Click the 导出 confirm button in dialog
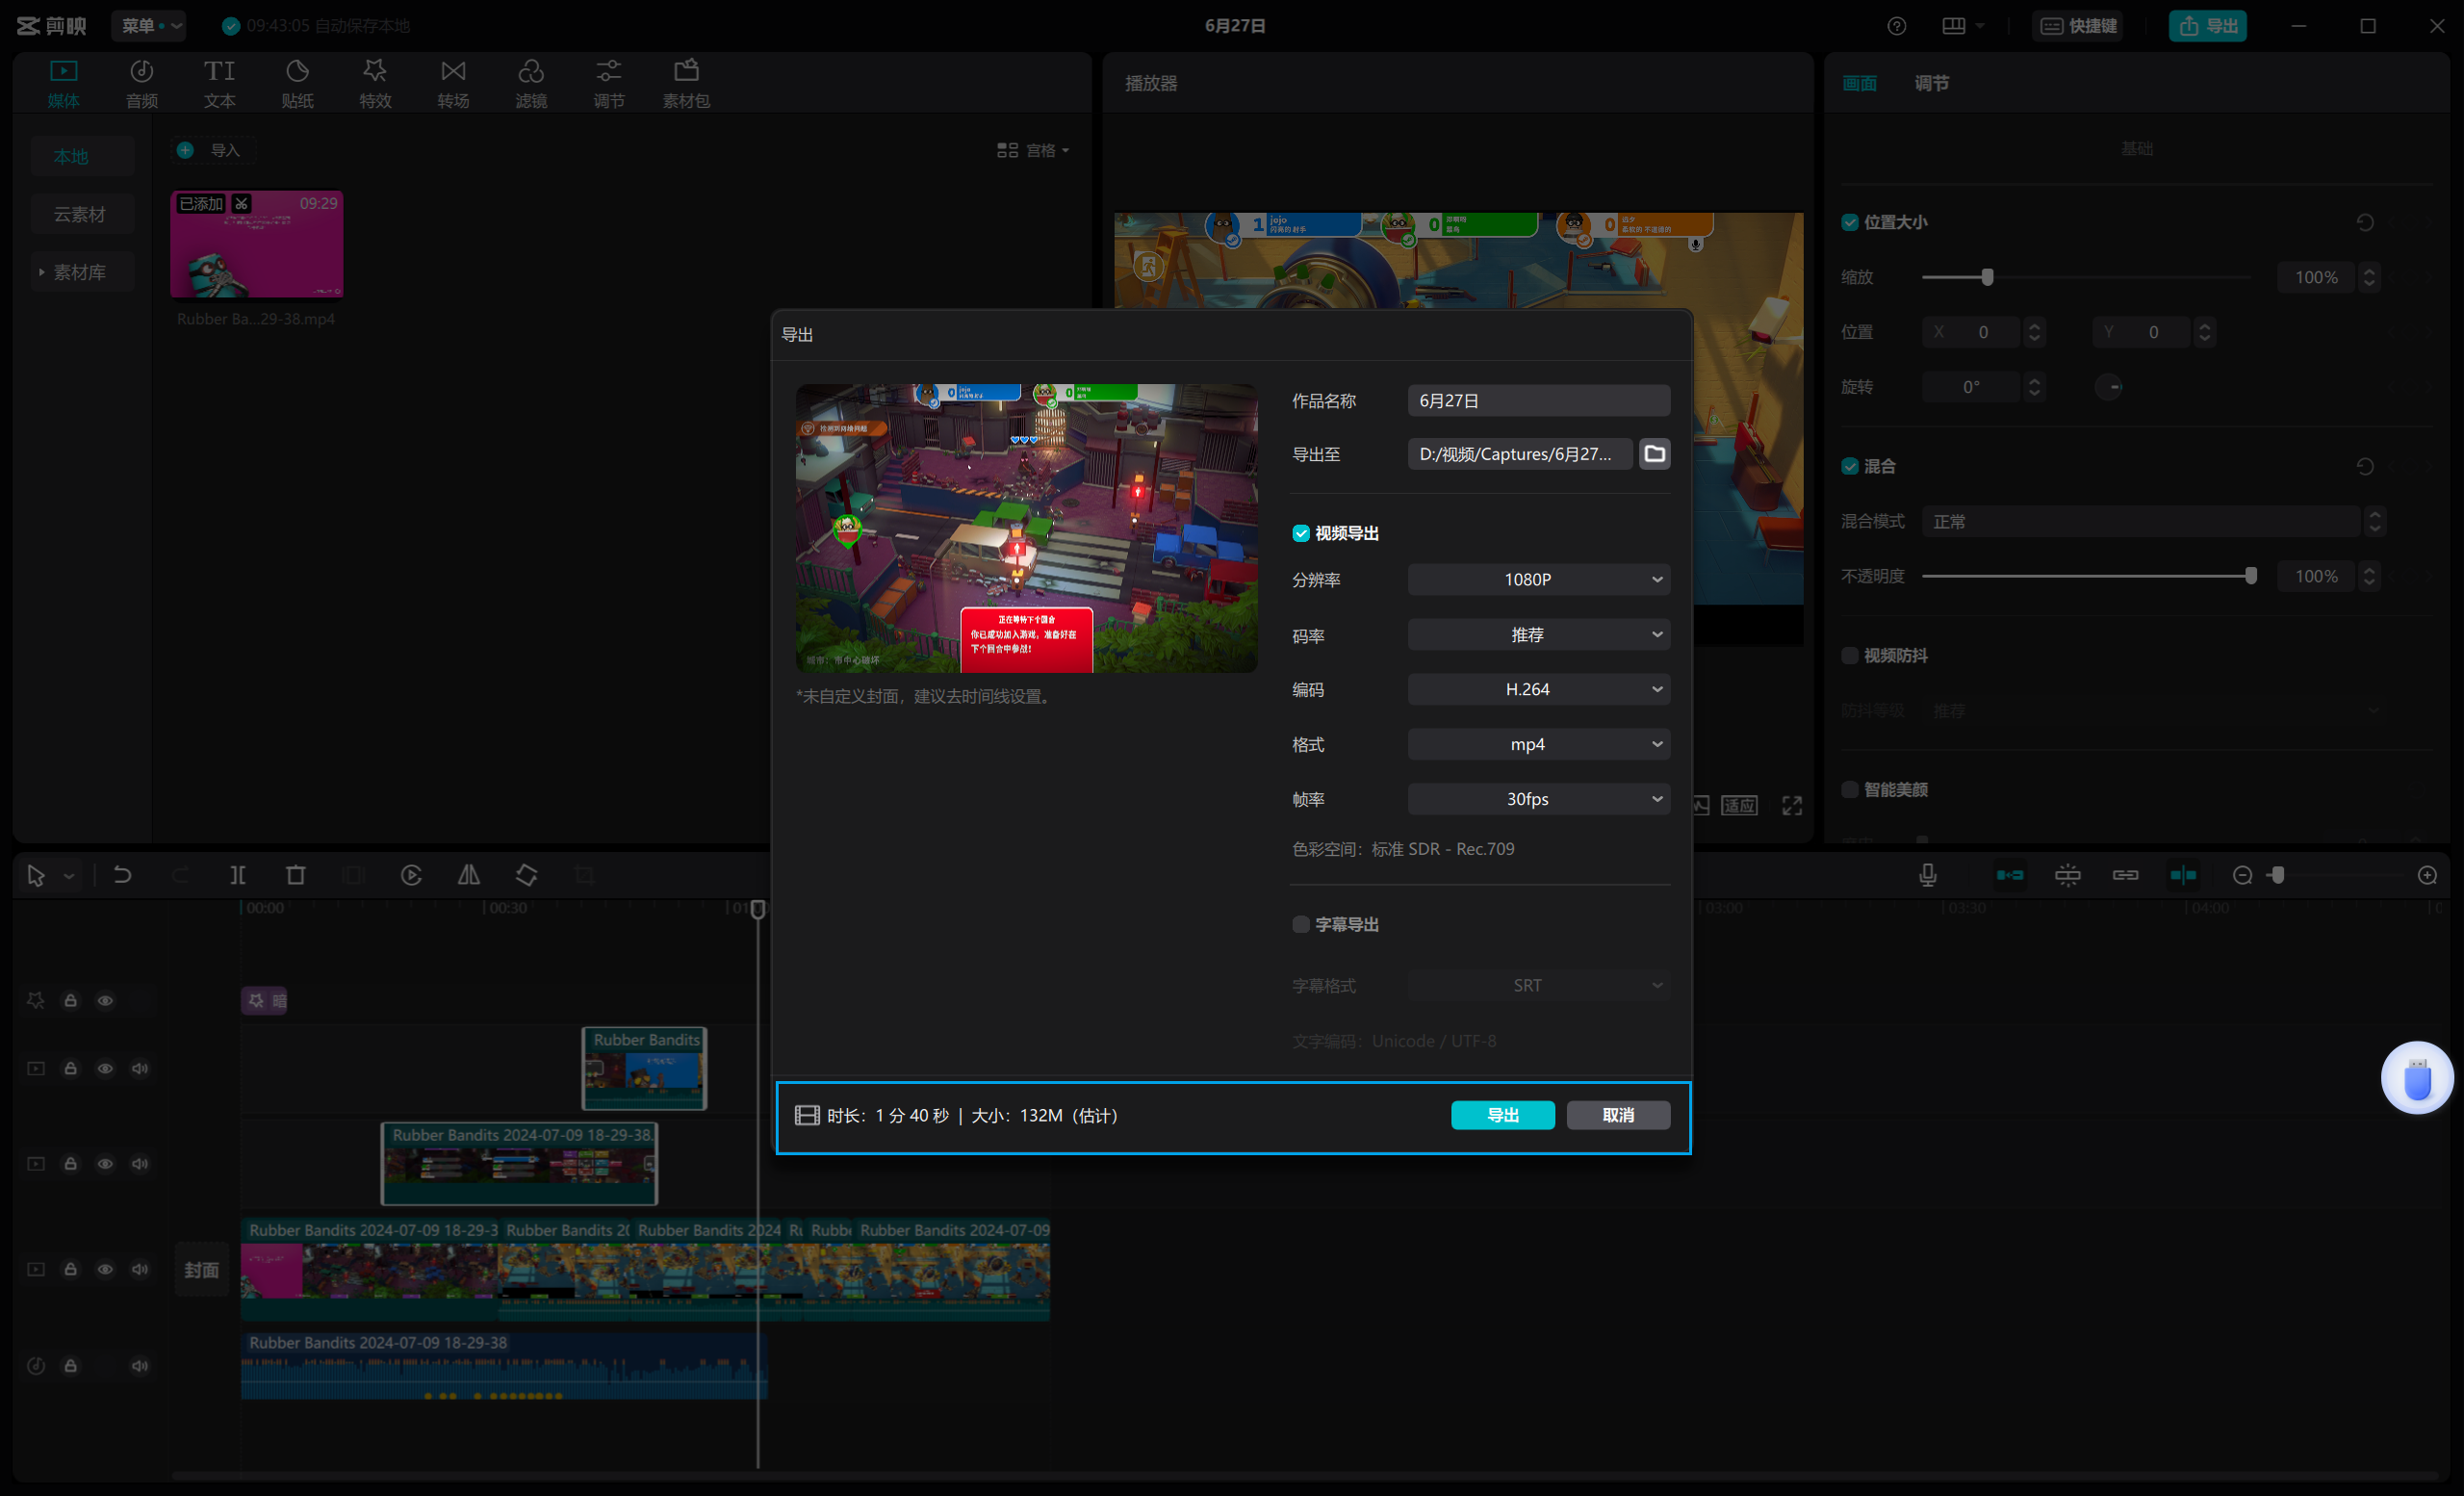The image size is (2464, 1496). click(1502, 1115)
